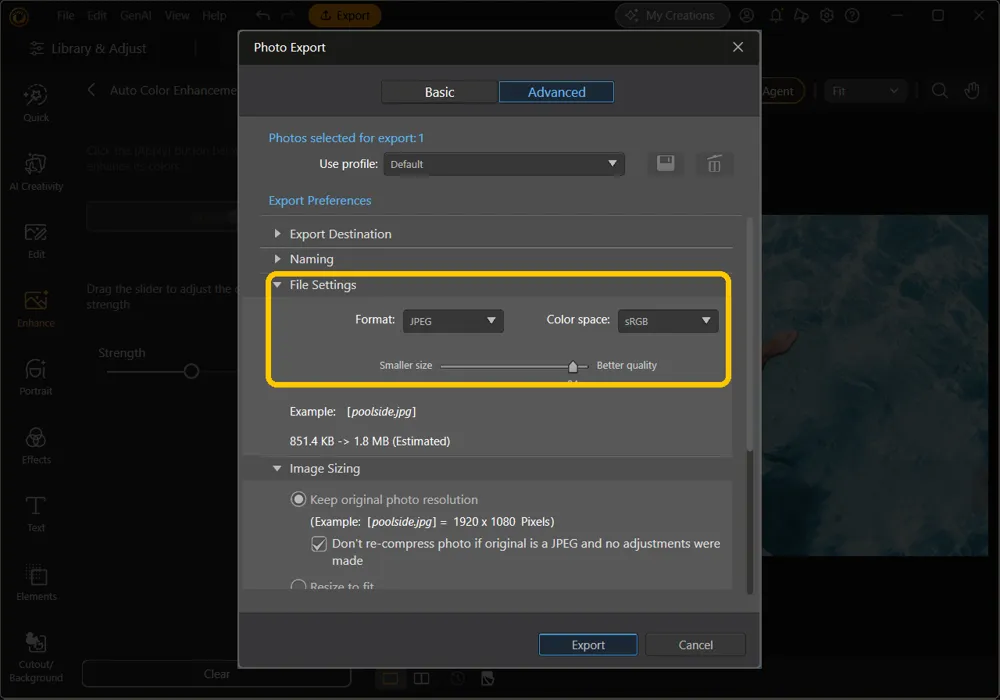Select Keep original photo resolution radio
Image resolution: width=1000 pixels, height=700 pixels.
click(x=298, y=499)
